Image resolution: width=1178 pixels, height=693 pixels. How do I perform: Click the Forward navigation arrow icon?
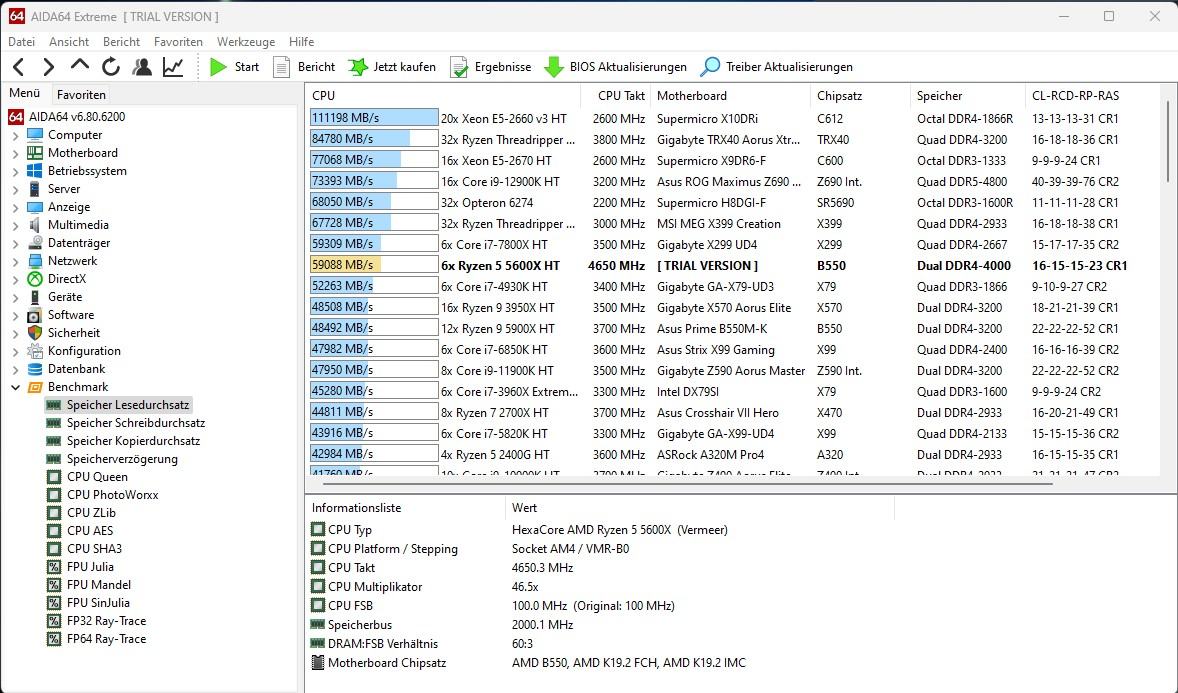click(x=49, y=67)
